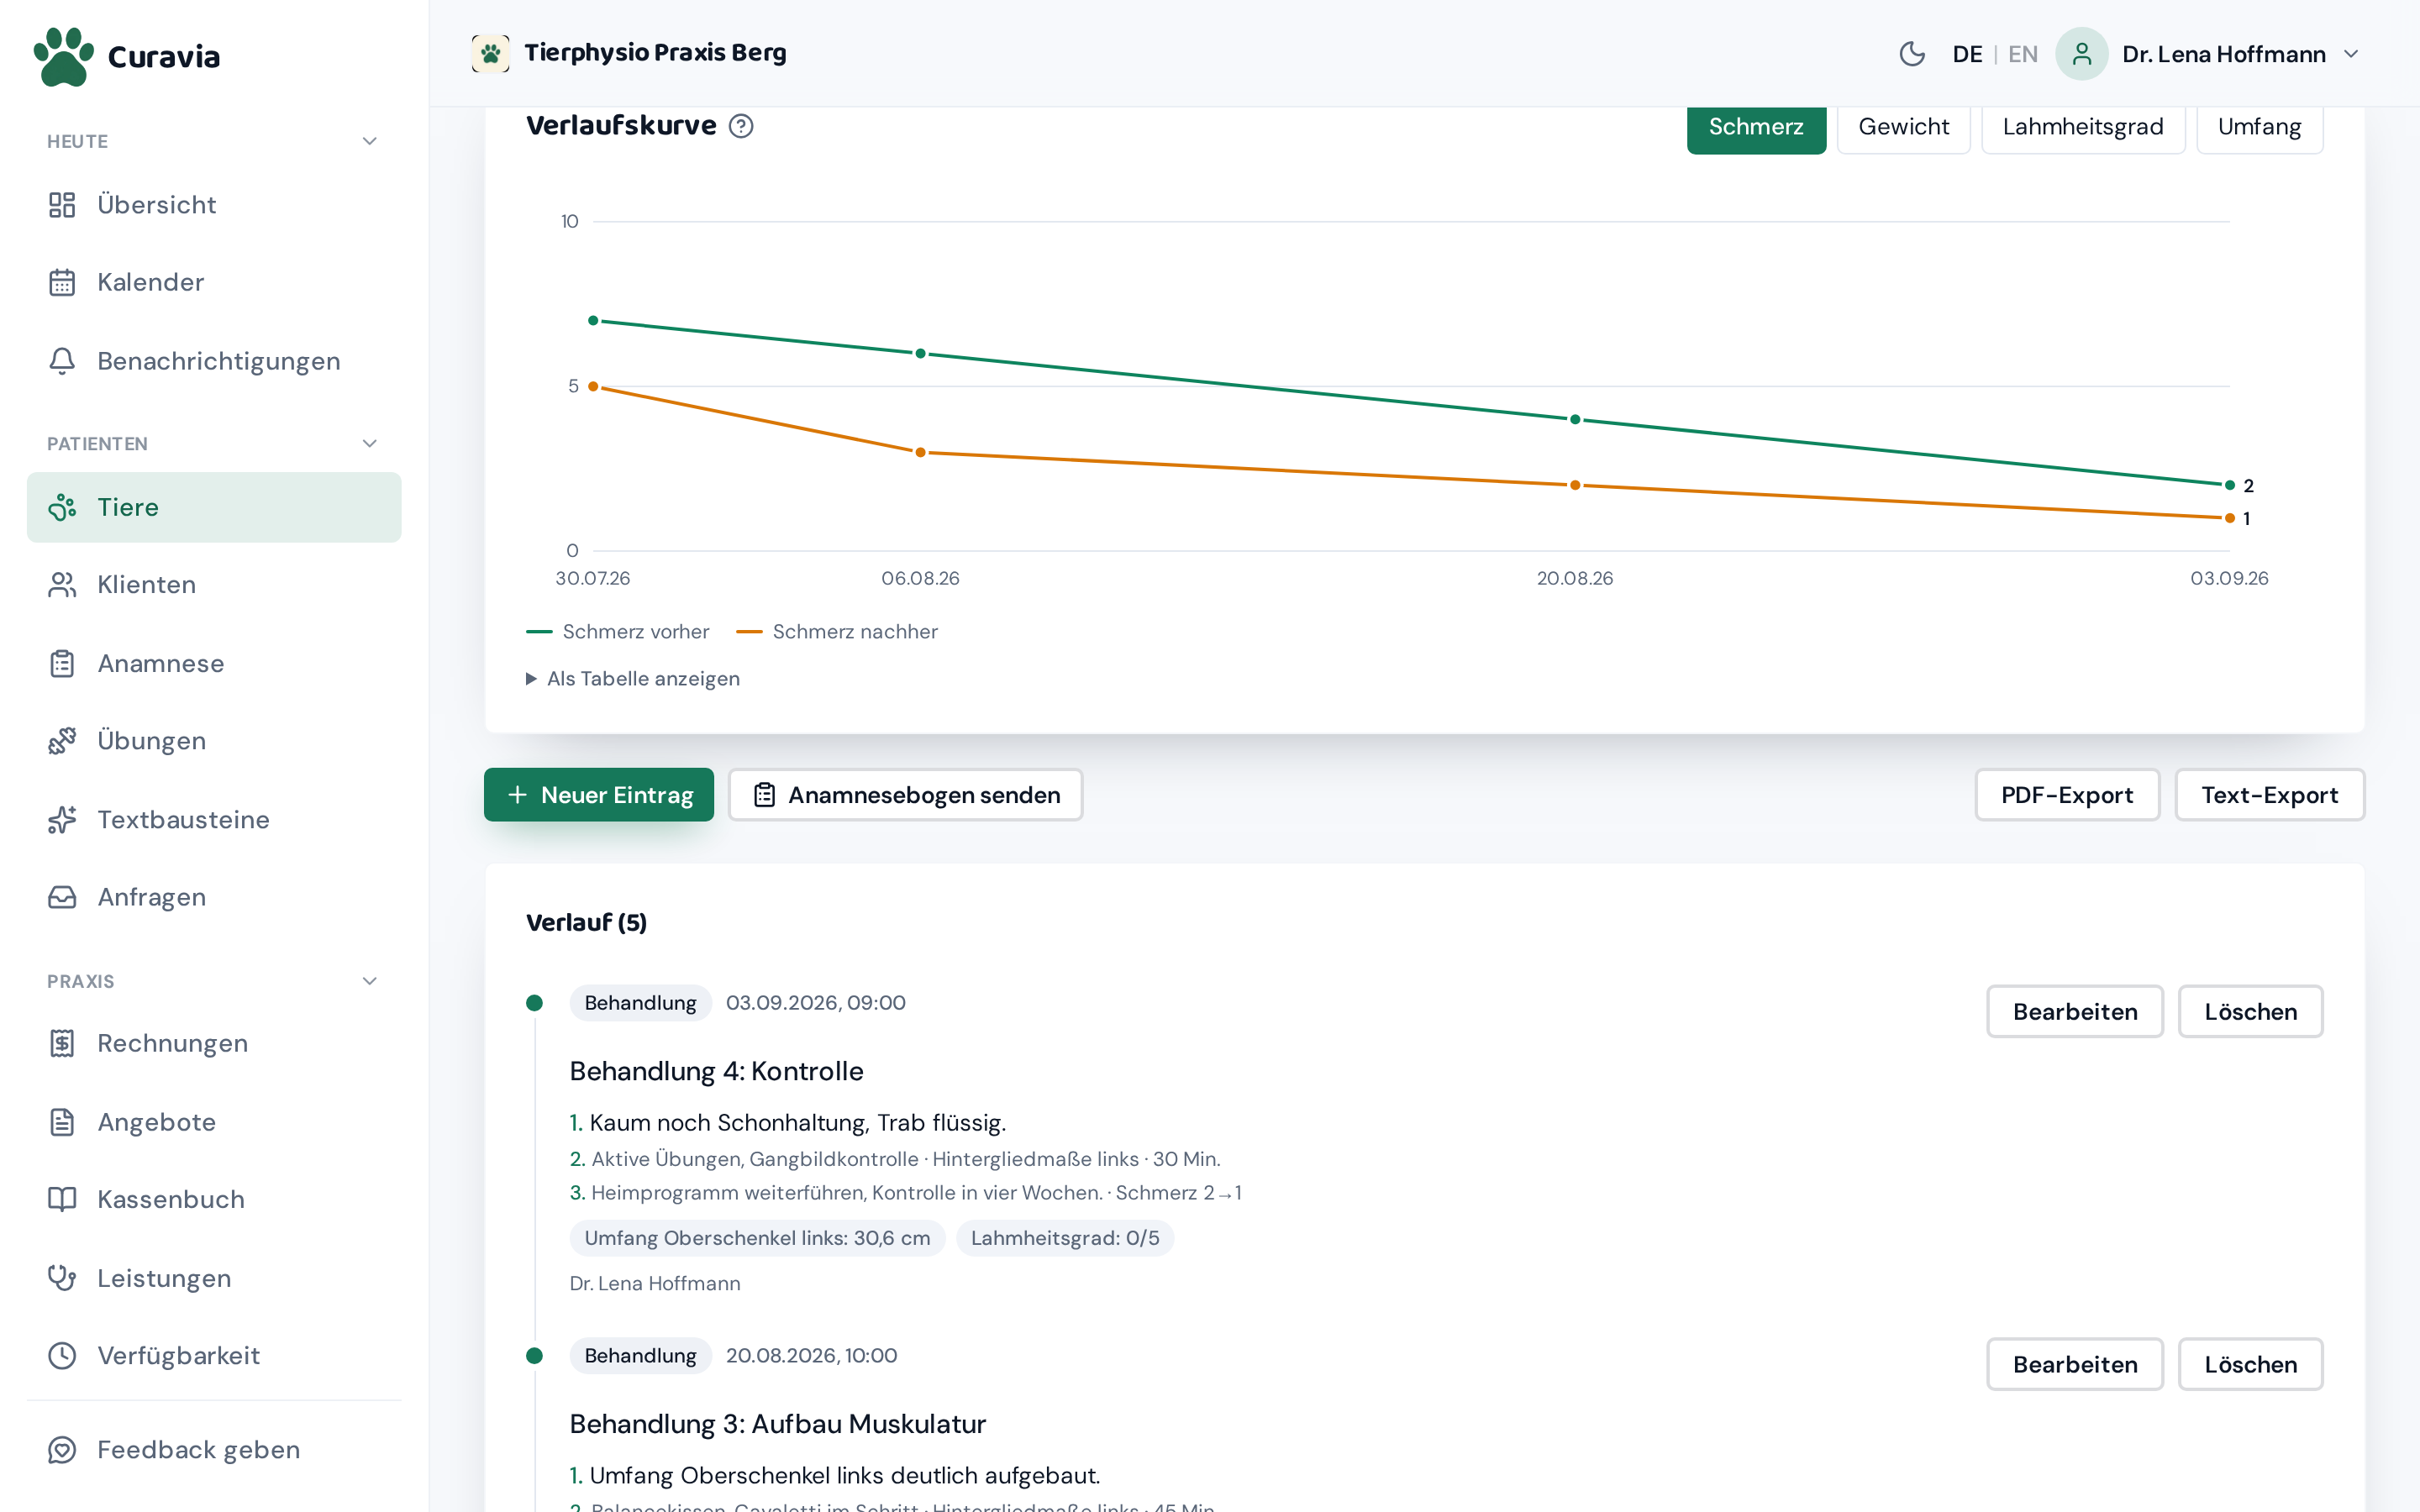Click the Neuer Eintrag button
Viewport: 2420px width, 1512px height.
pos(599,795)
